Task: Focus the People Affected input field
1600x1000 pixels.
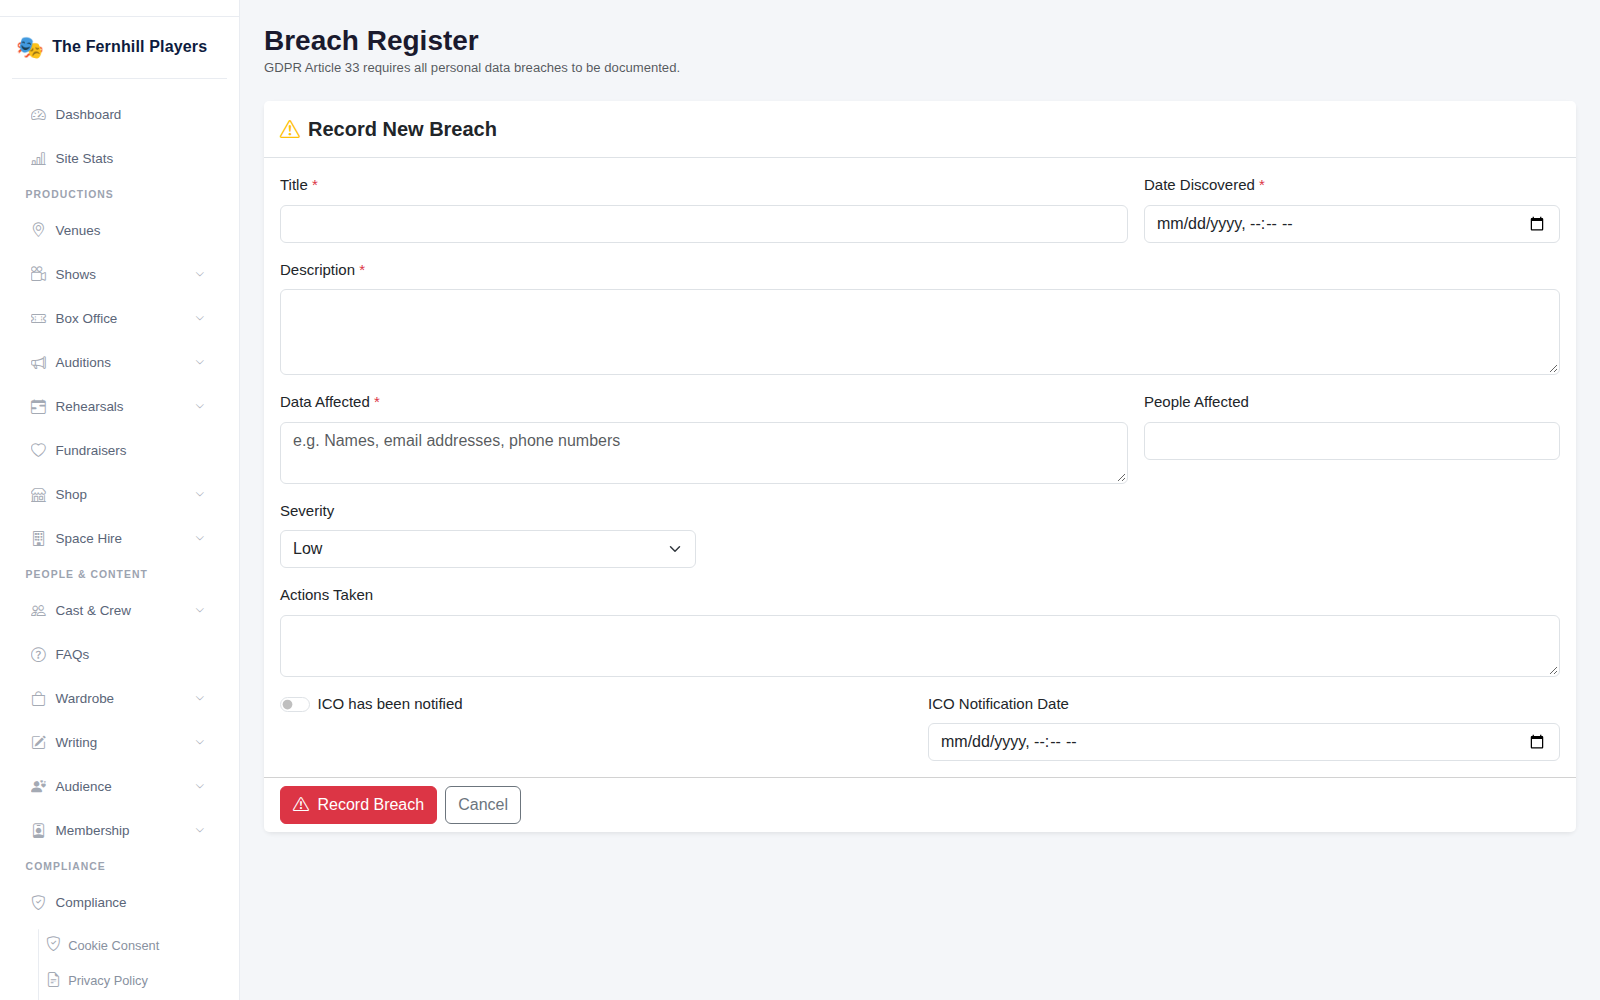Action: coord(1352,441)
